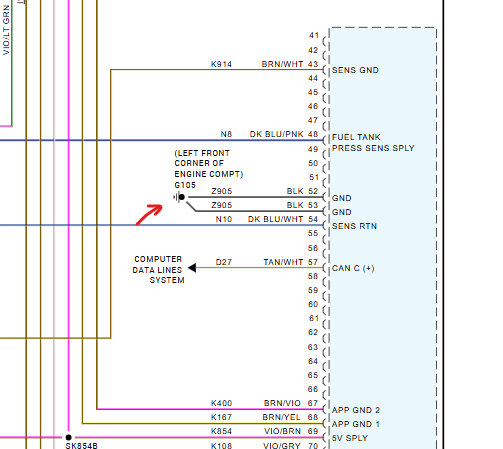
Task: Click the 5V SPLY terminal label
Action: click(x=350, y=438)
